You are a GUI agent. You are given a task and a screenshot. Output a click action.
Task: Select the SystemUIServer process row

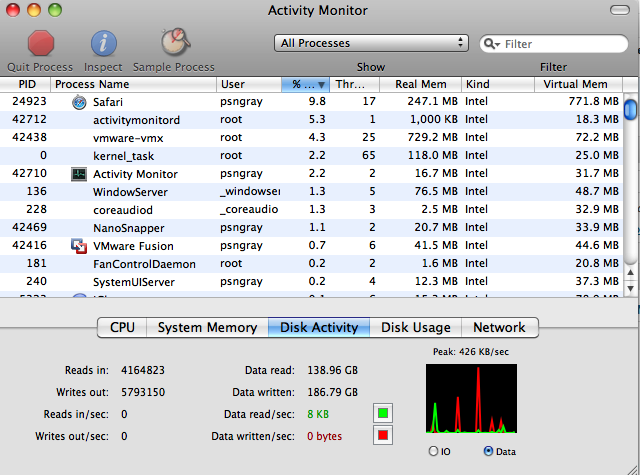(x=311, y=281)
